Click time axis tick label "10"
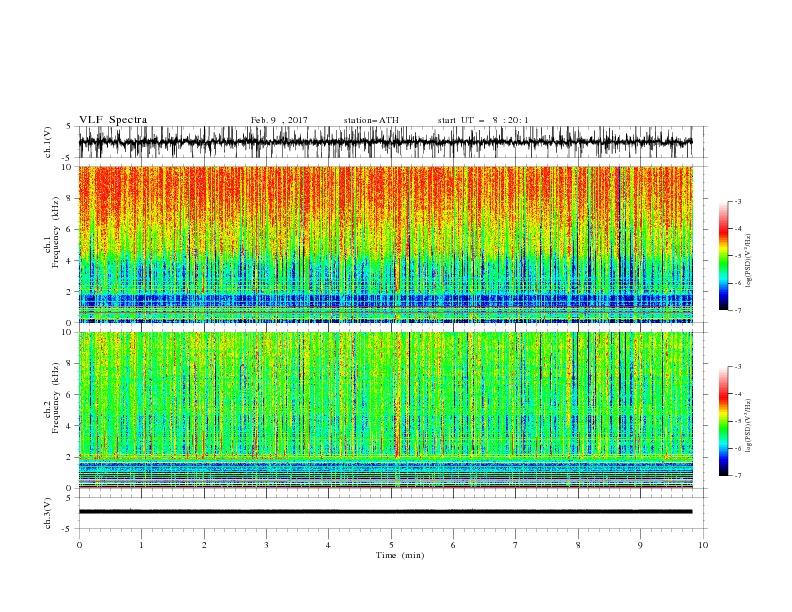The width and height of the screenshot is (792, 612). pos(703,545)
